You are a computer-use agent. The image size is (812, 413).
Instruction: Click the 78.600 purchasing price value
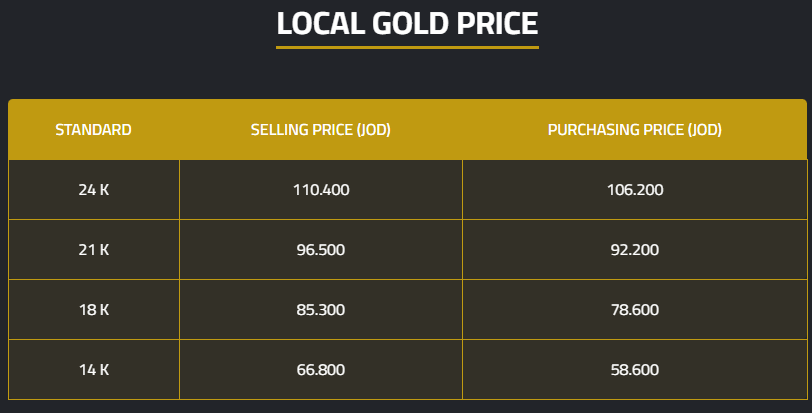click(634, 310)
